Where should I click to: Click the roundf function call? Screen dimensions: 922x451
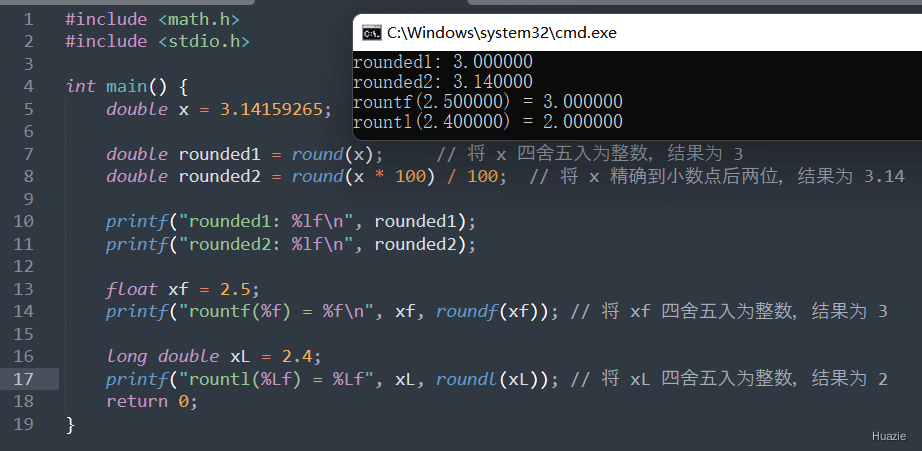[x=467, y=311]
